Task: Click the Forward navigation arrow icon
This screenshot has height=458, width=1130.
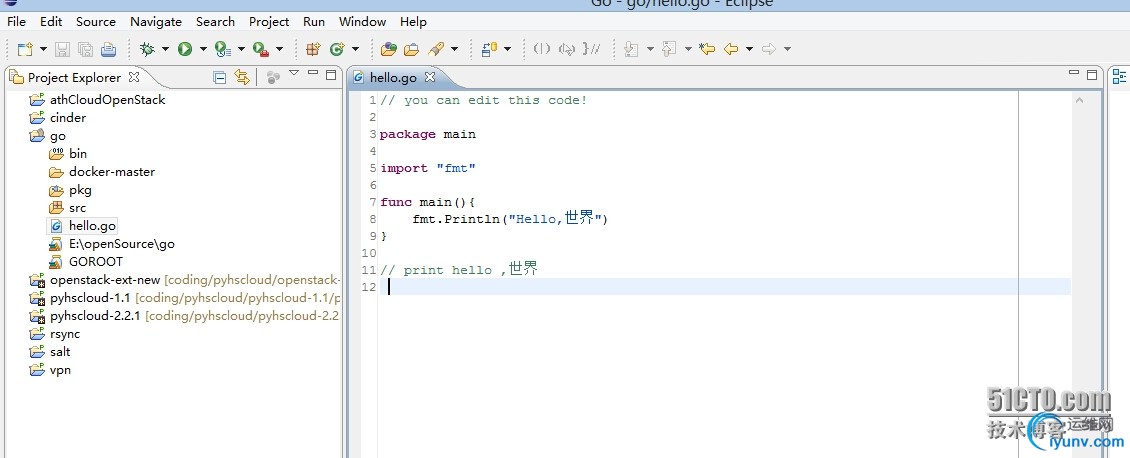Action: click(769, 49)
